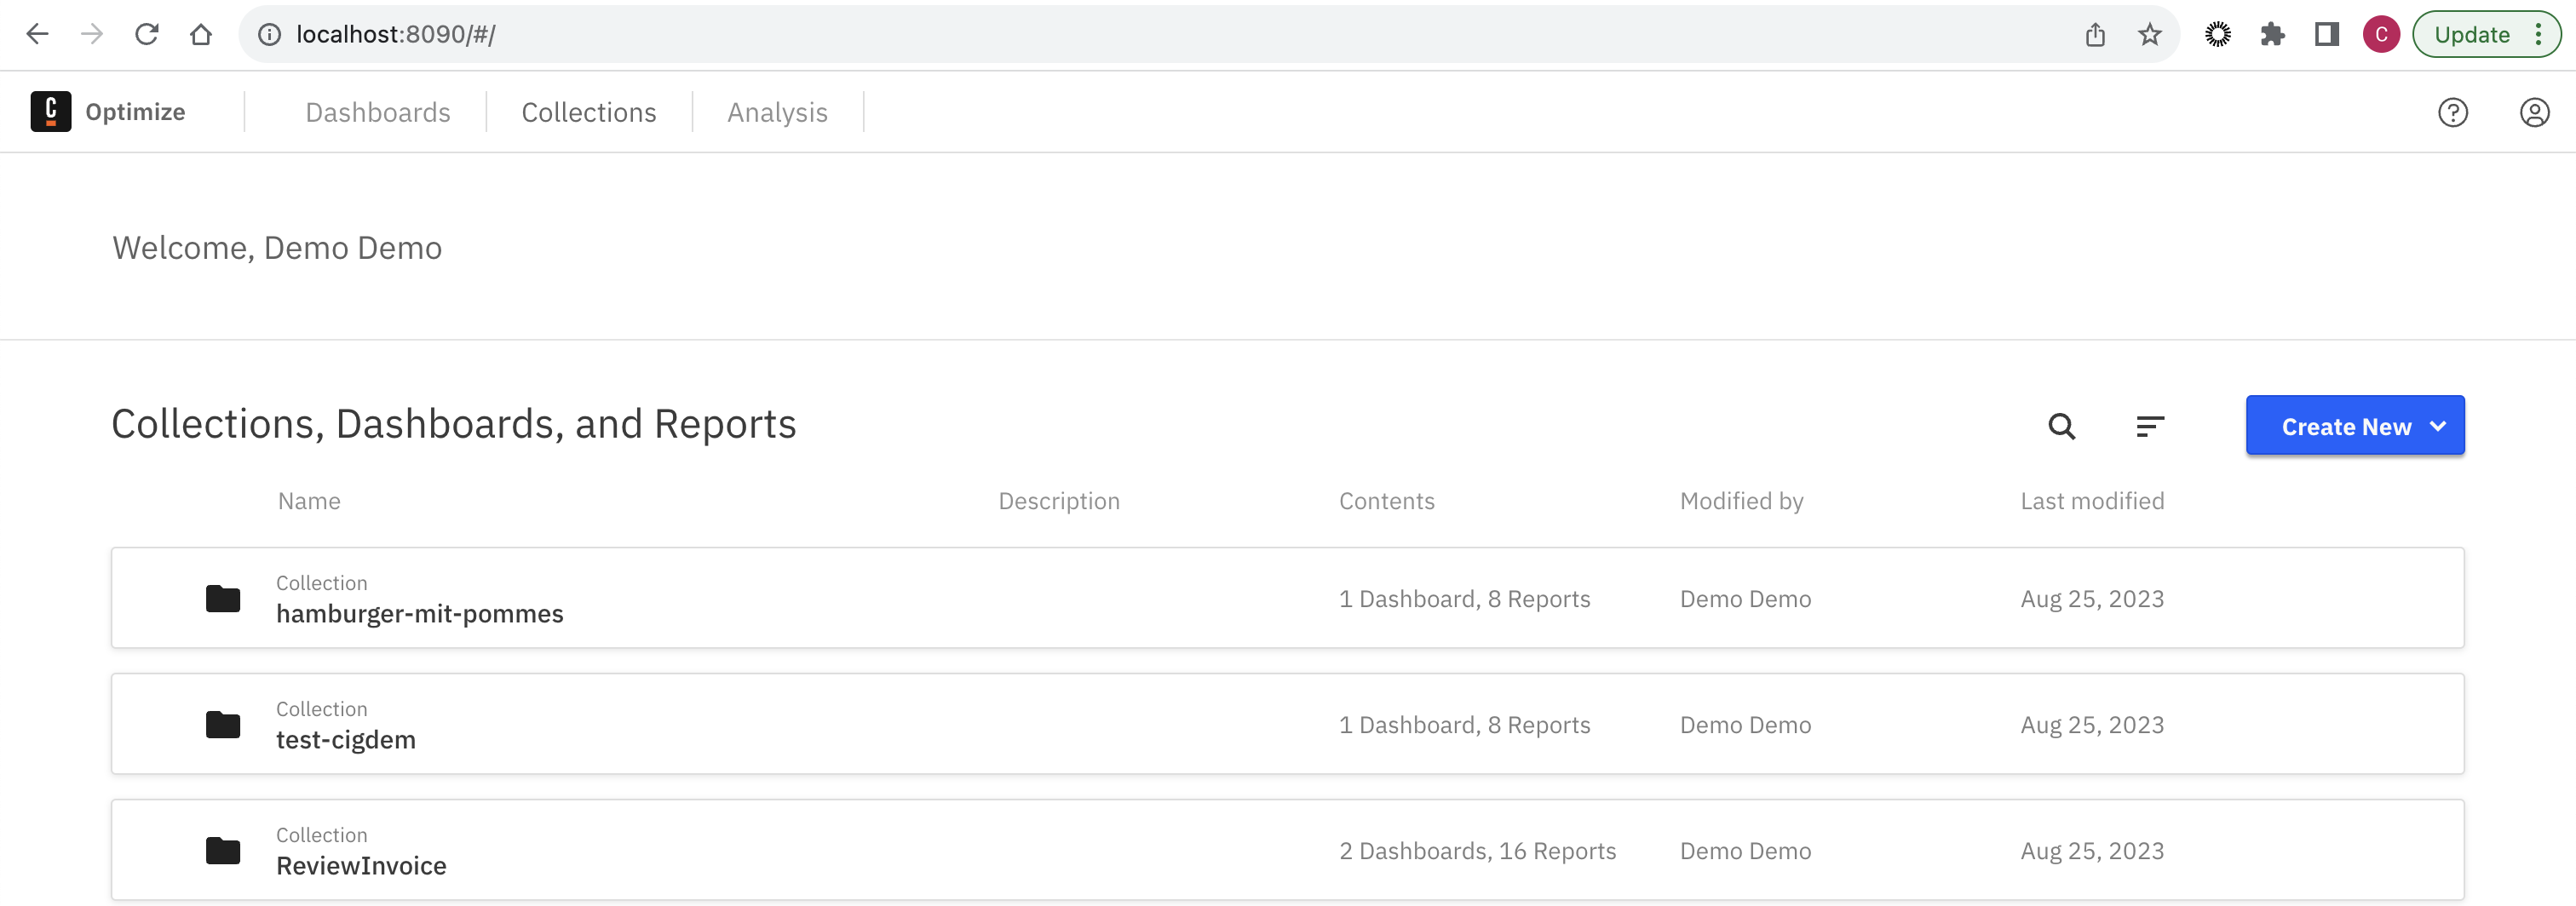Click the search magnifier icon

coord(2061,427)
